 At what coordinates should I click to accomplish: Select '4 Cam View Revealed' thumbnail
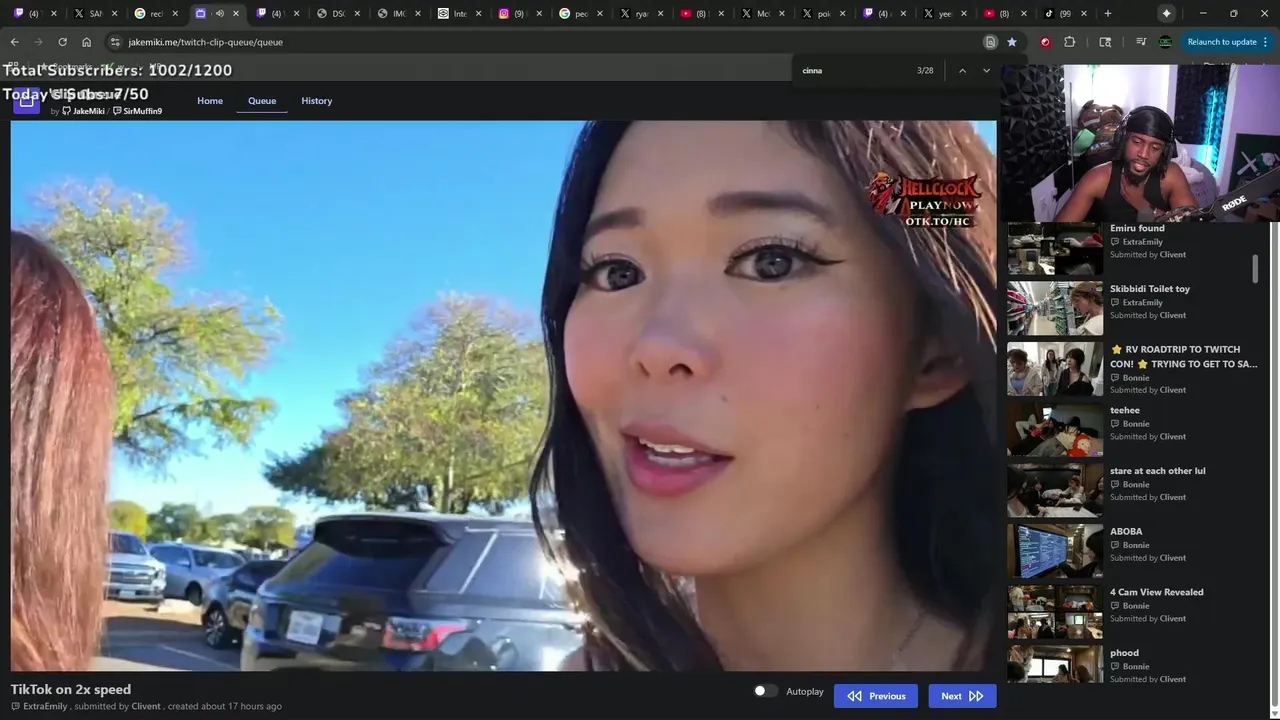[1055, 612]
